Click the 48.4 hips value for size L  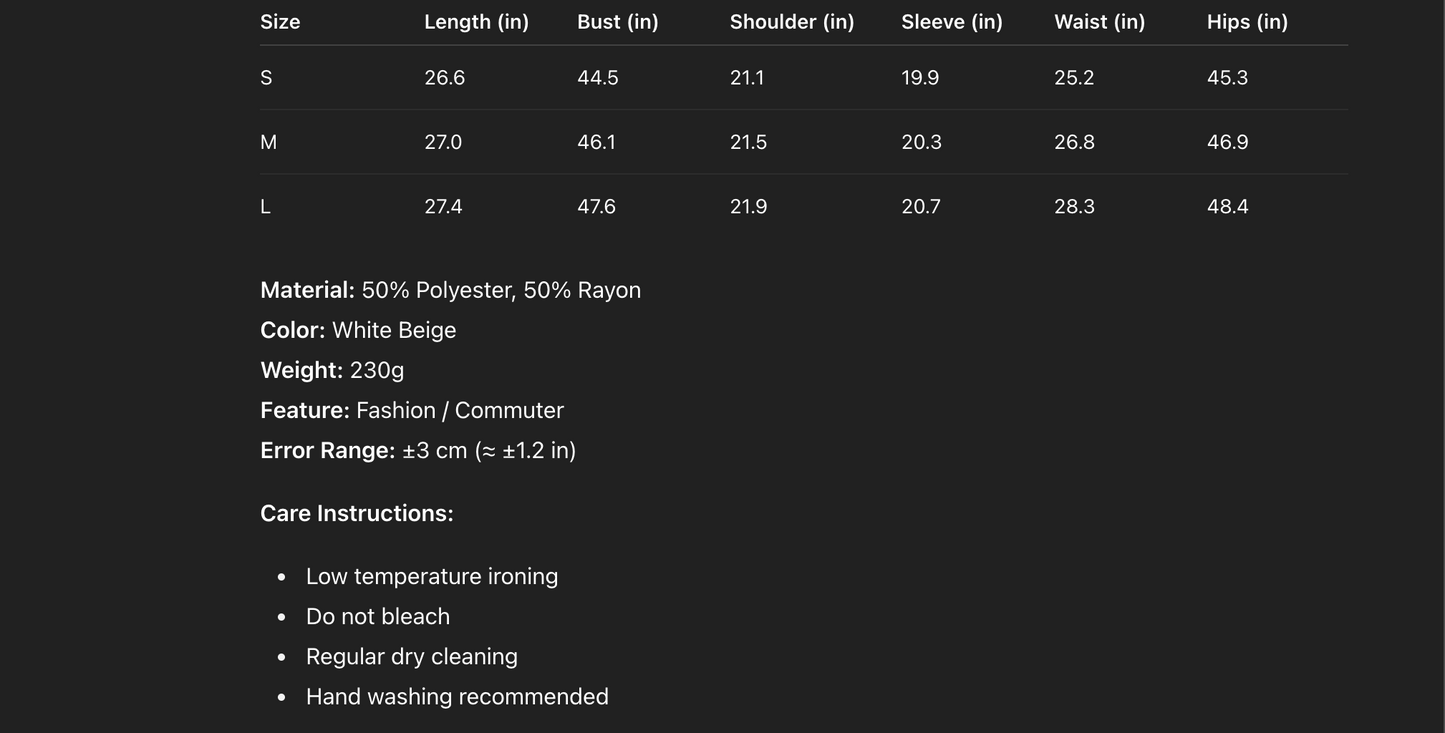point(1227,206)
